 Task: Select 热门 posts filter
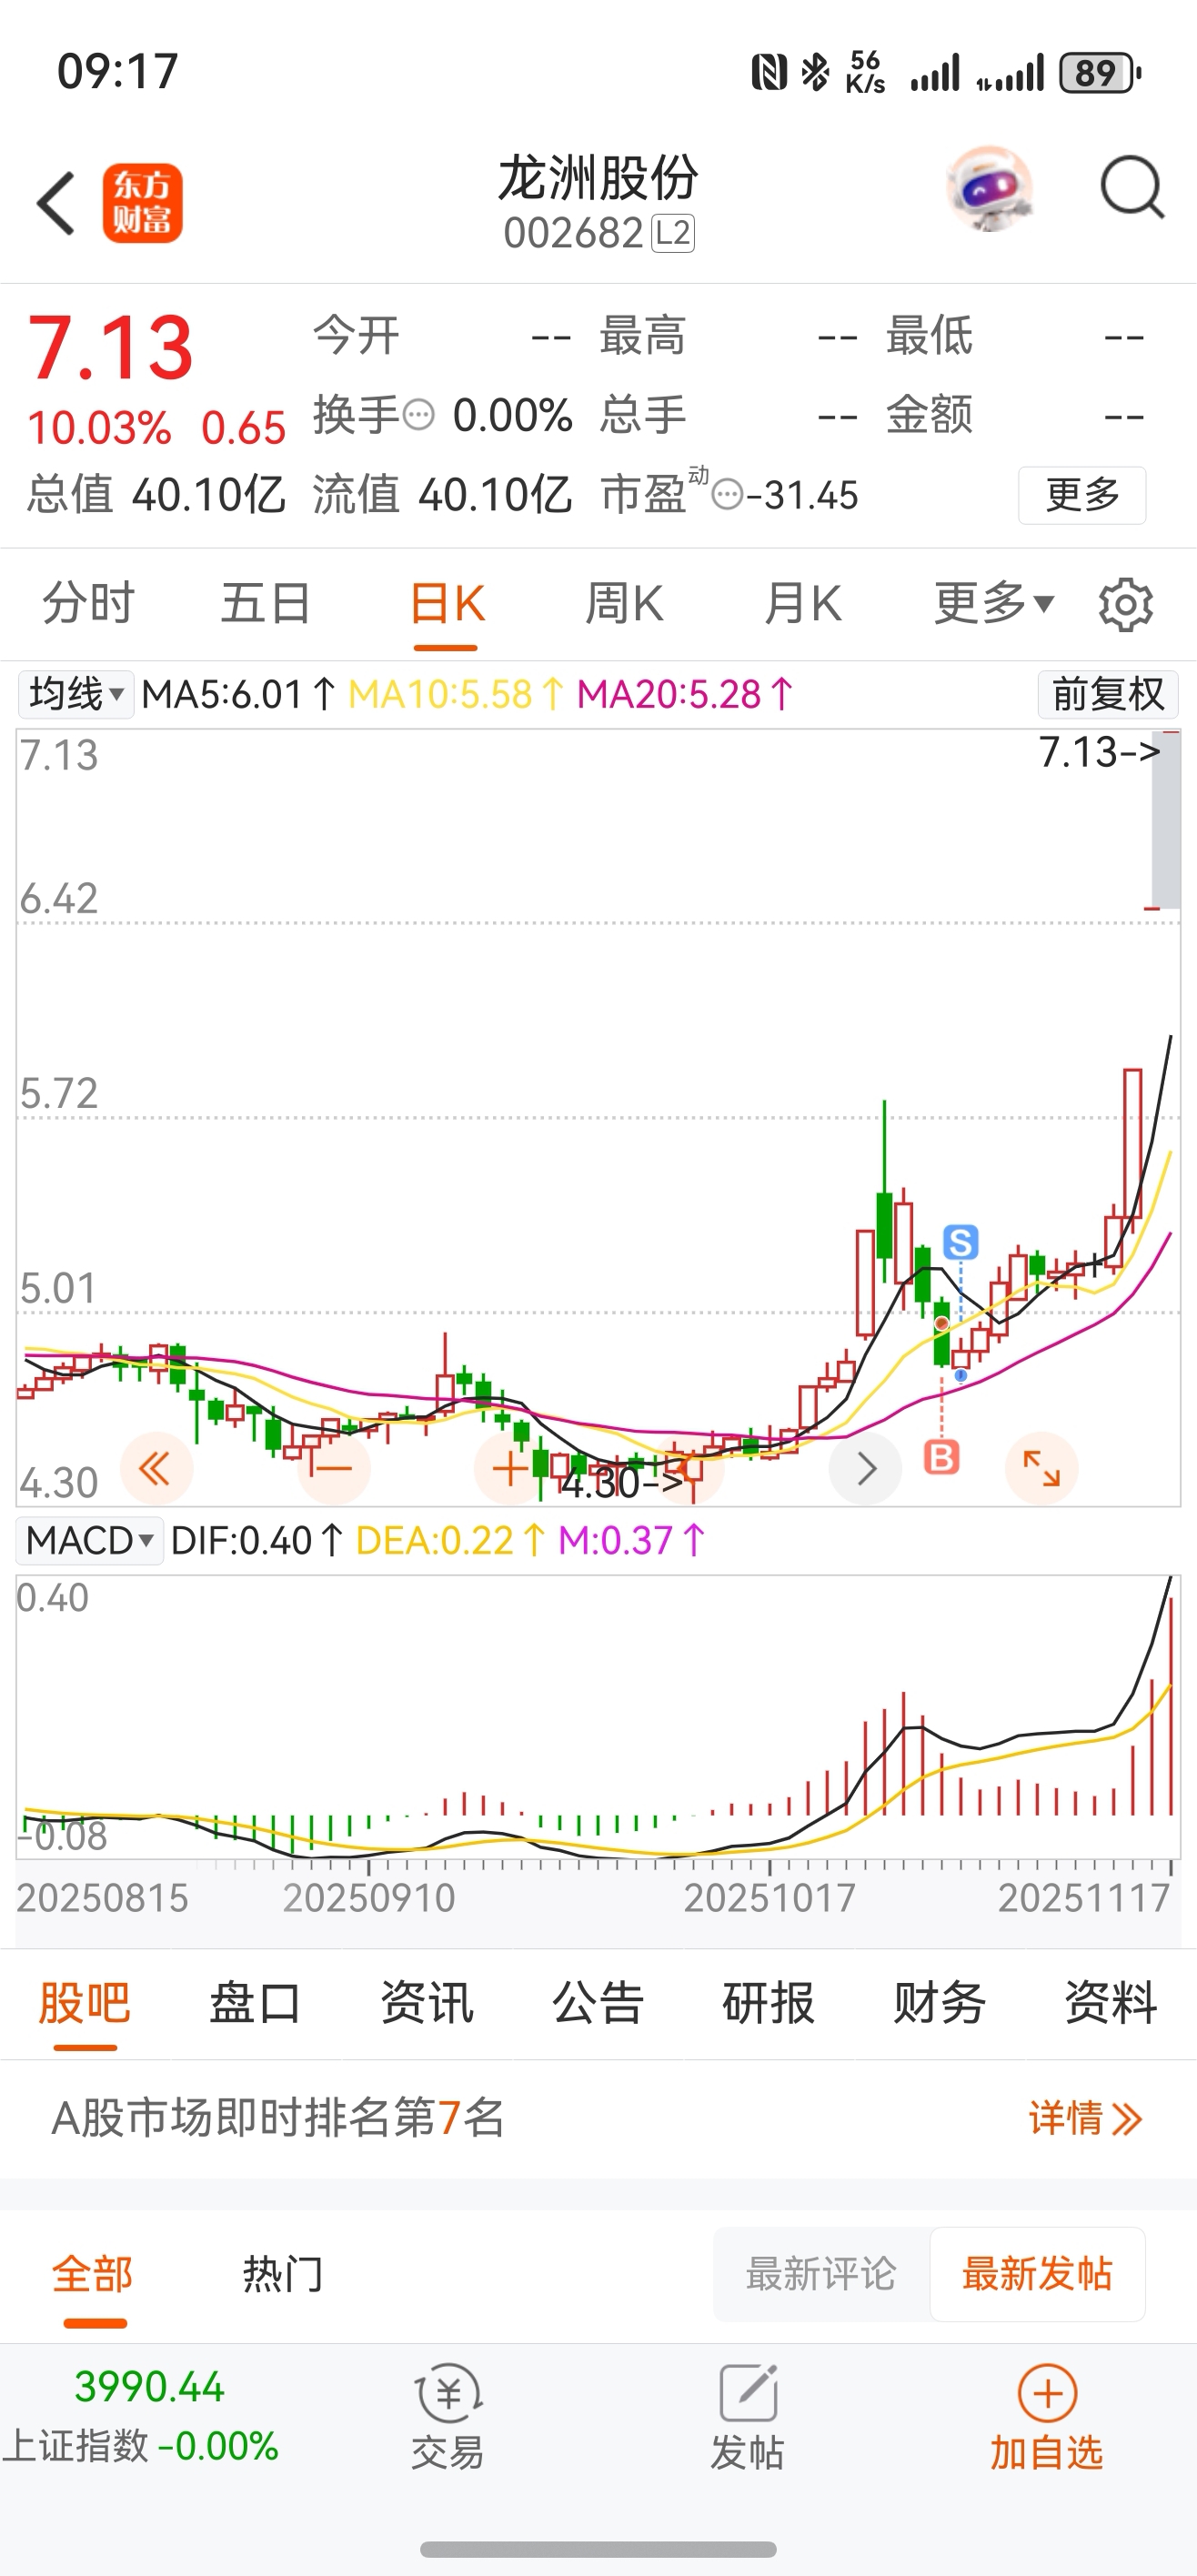283,2273
